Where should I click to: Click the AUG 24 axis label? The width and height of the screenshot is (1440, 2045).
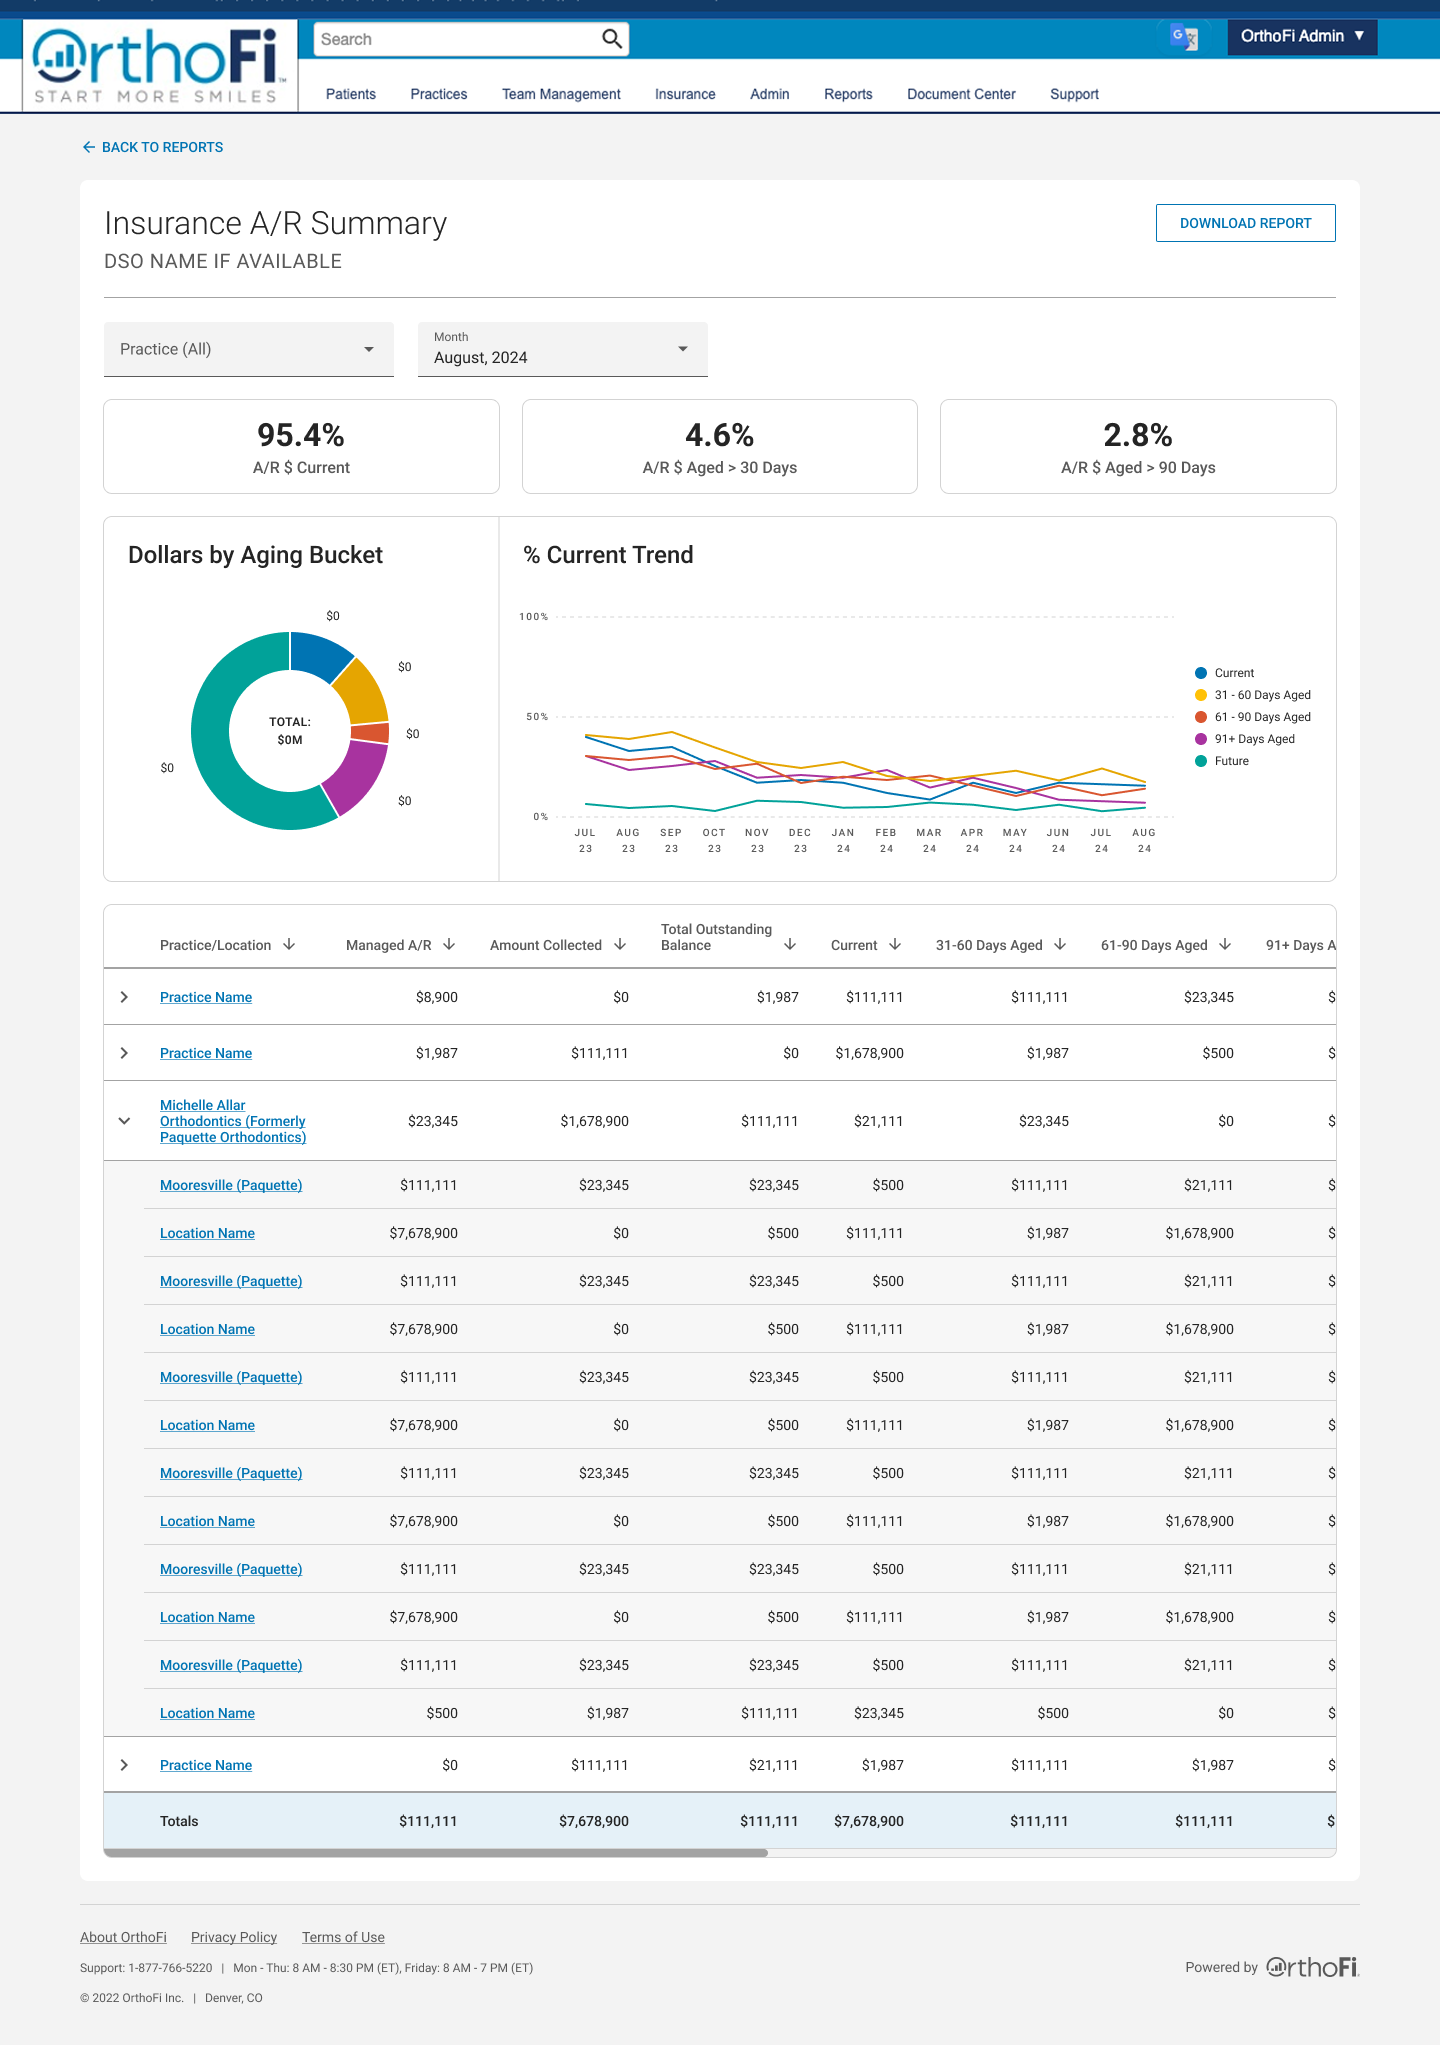pos(1144,840)
